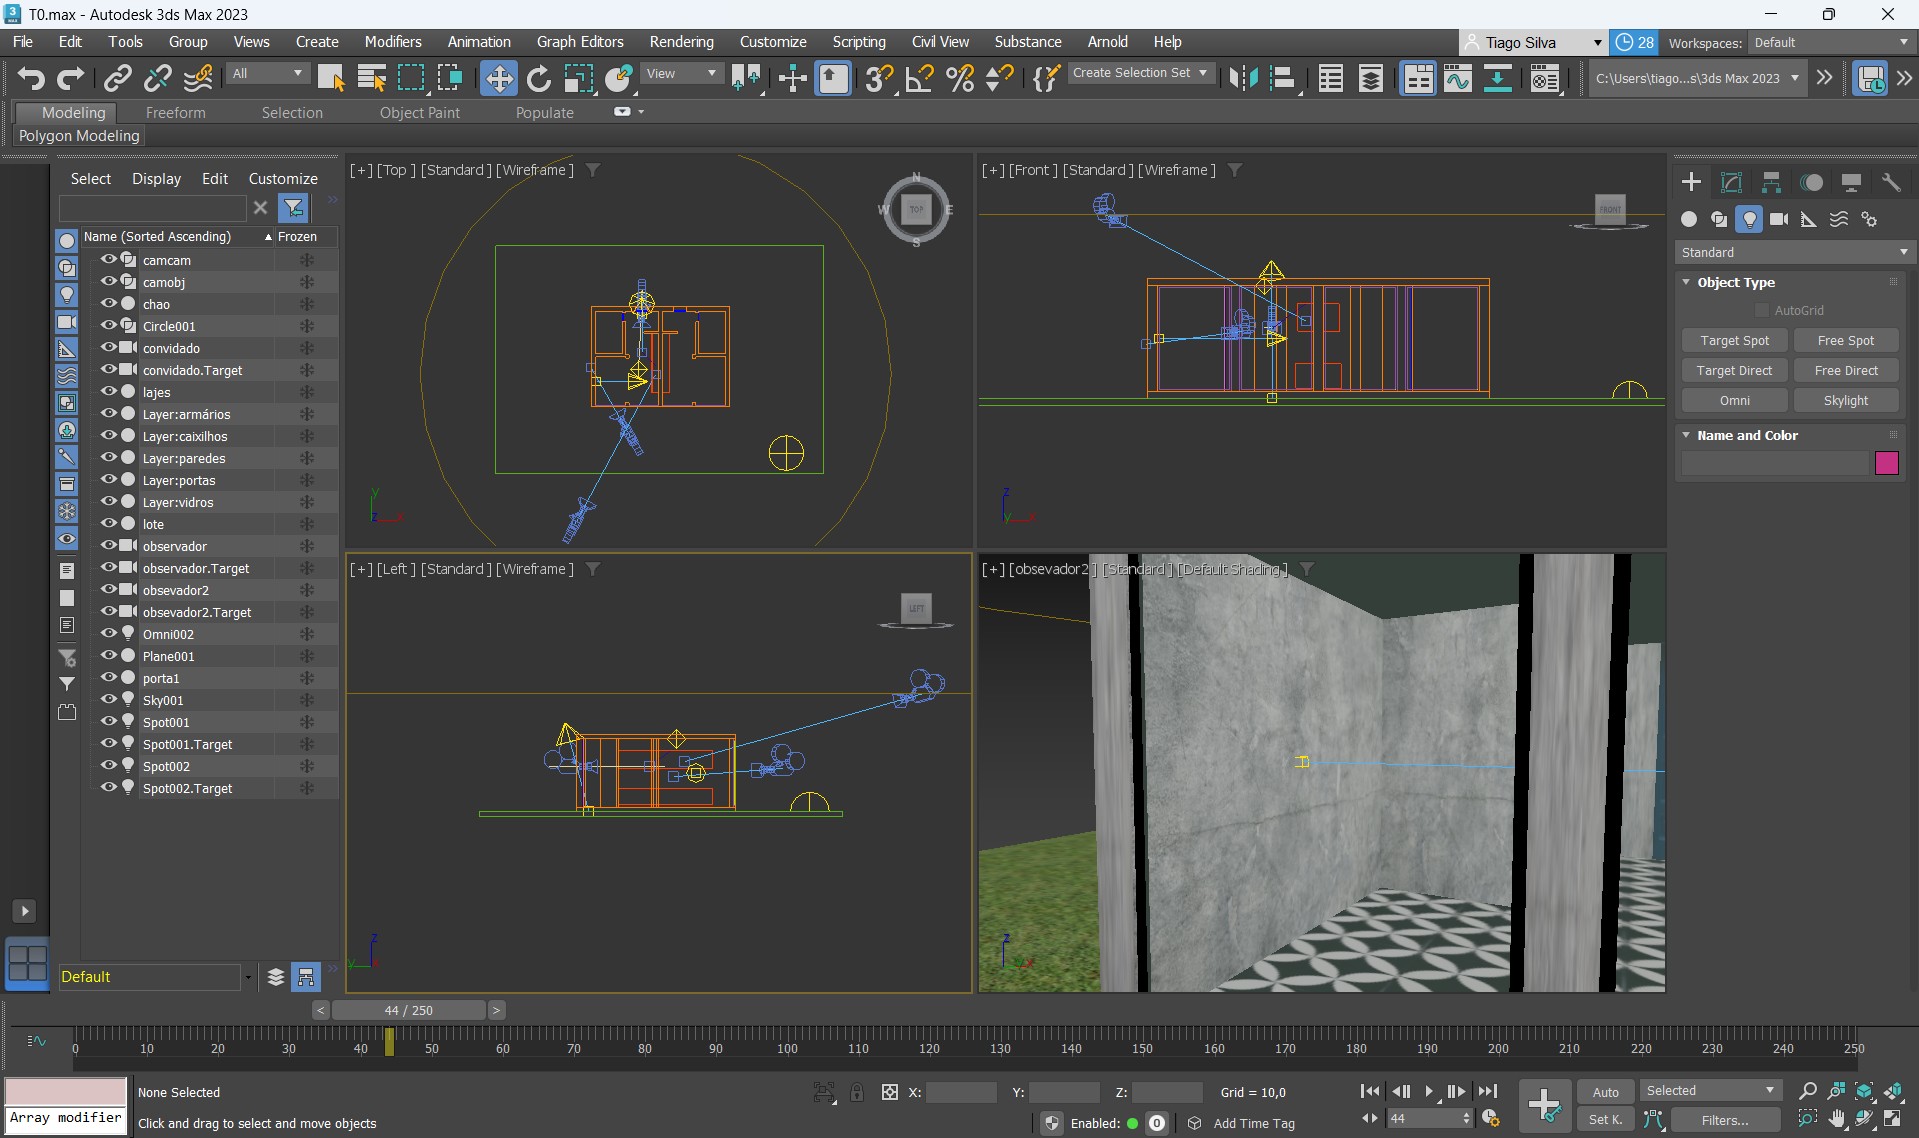This screenshot has width=1919, height=1138.
Task: Open the pink object color swatch
Action: 1886,463
